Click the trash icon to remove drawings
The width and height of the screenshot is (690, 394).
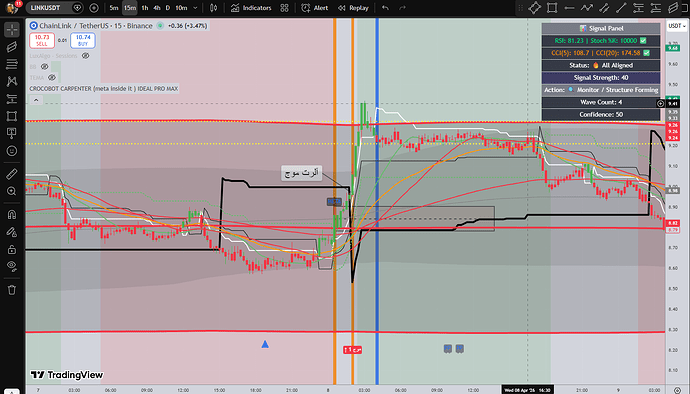coord(12,290)
